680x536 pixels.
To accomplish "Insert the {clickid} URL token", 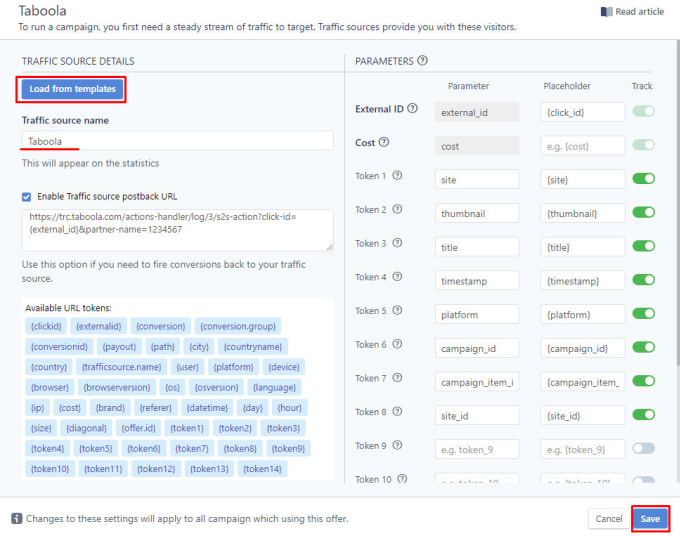I will pyautogui.click(x=46, y=326).
